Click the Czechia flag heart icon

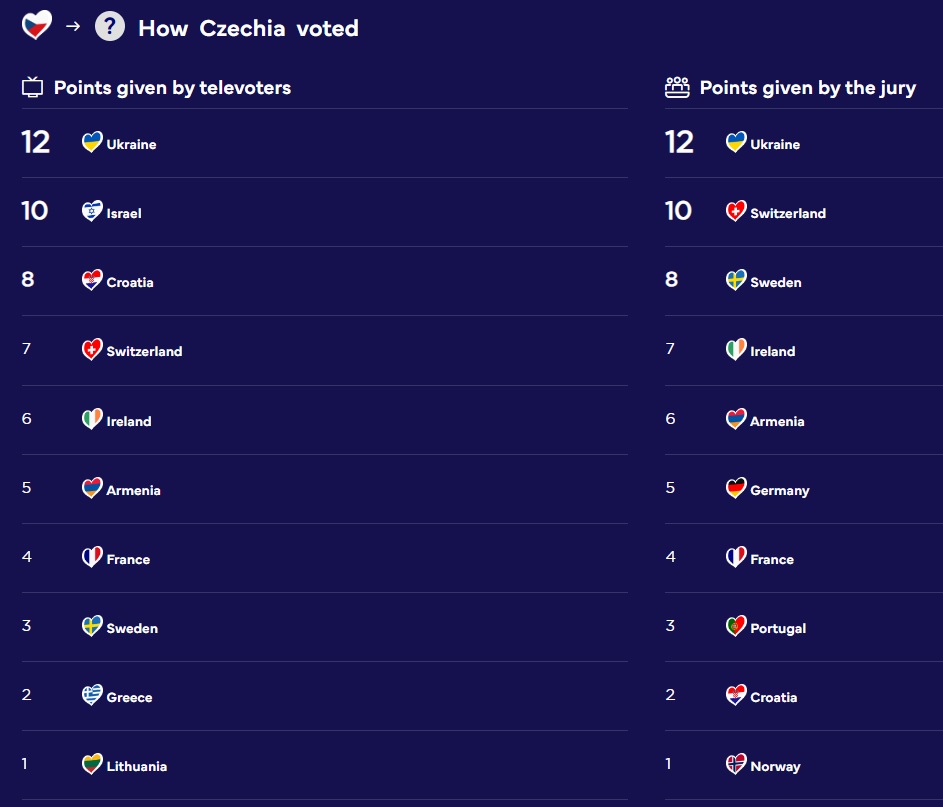[37, 25]
